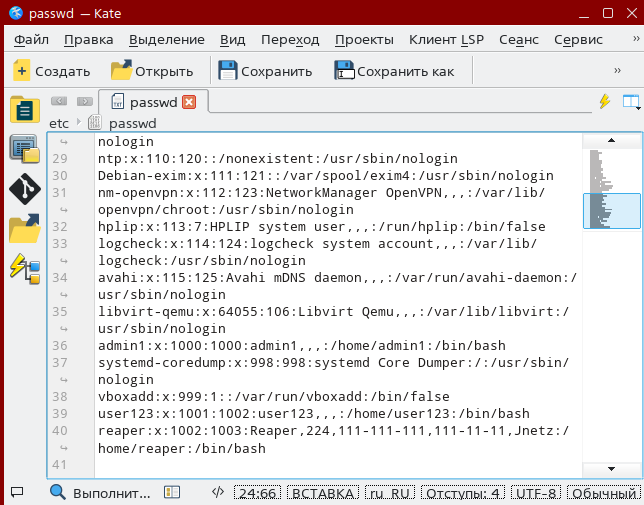Open the Projects panel in sidebar

(25, 149)
